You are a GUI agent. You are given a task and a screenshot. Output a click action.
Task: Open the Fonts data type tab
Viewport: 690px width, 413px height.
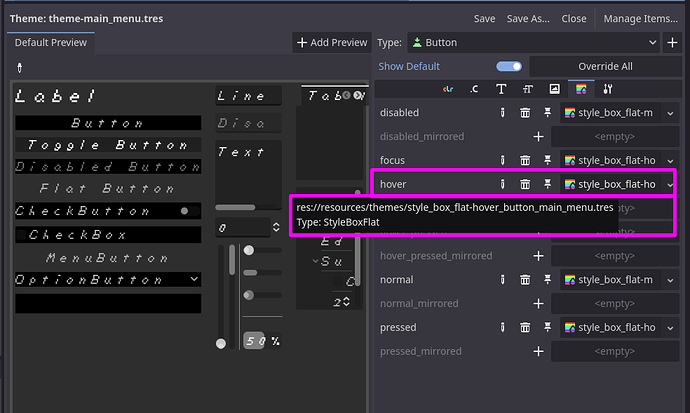point(501,89)
